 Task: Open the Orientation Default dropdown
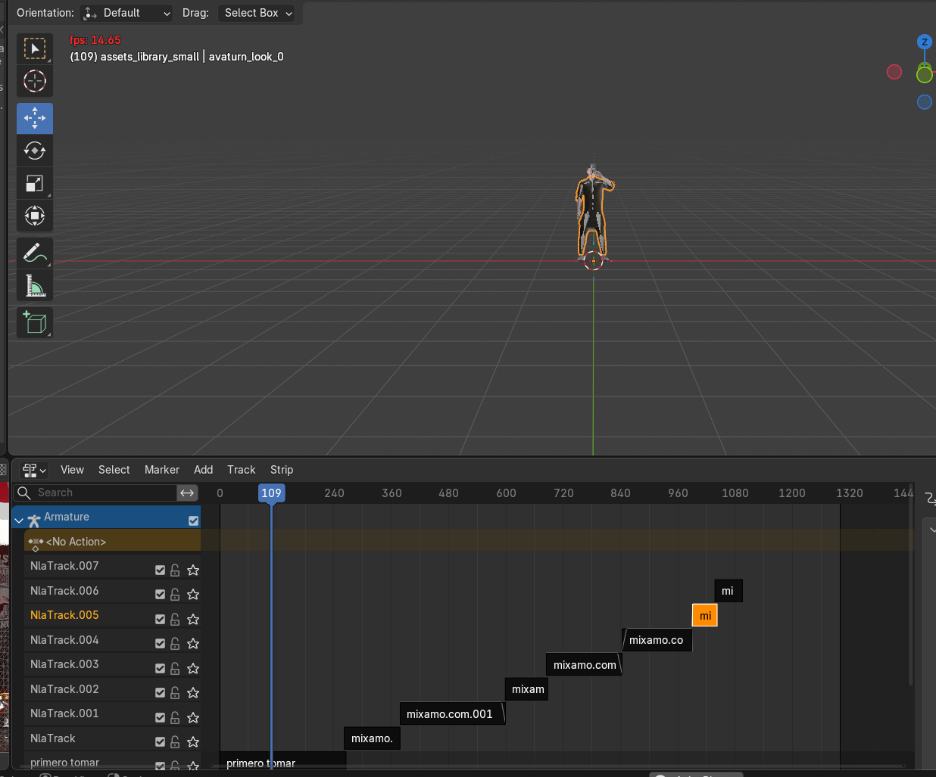[127, 13]
